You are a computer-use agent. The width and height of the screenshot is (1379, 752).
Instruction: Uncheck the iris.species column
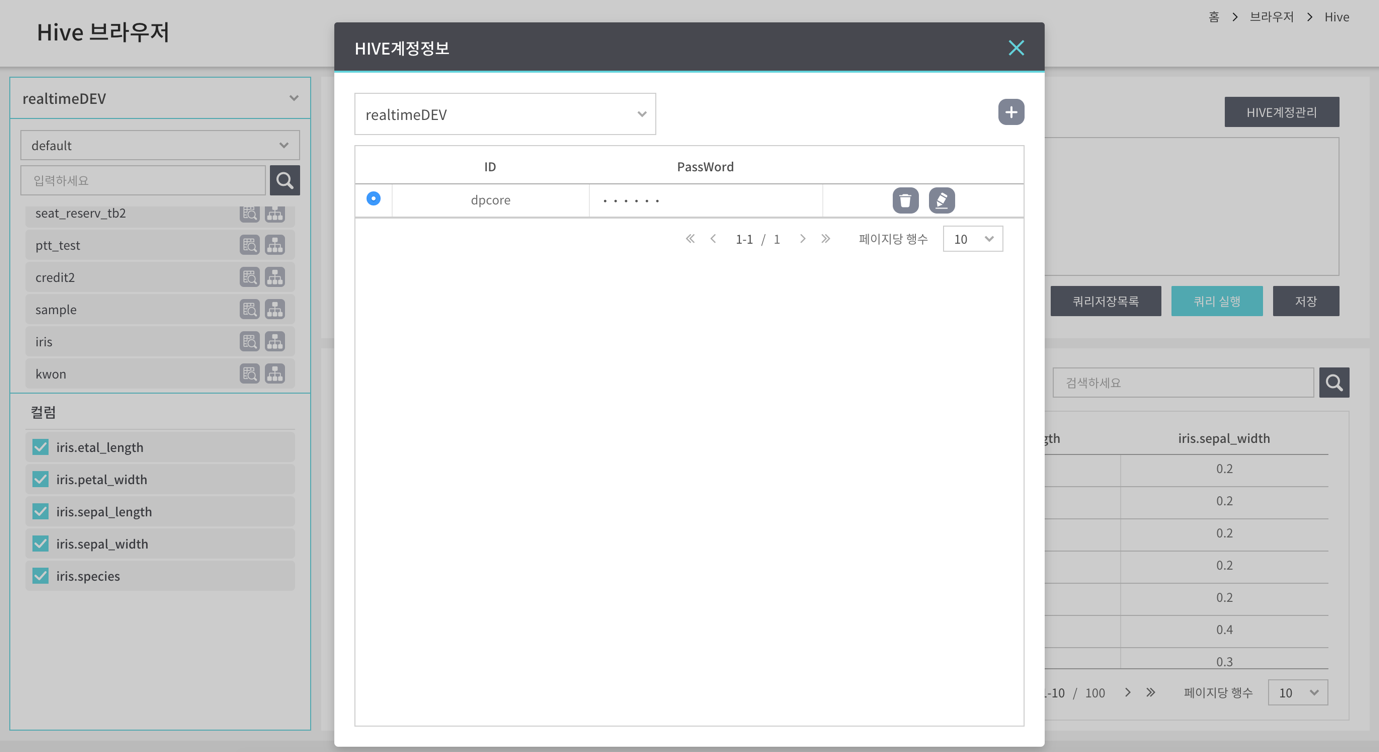(x=40, y=575)
